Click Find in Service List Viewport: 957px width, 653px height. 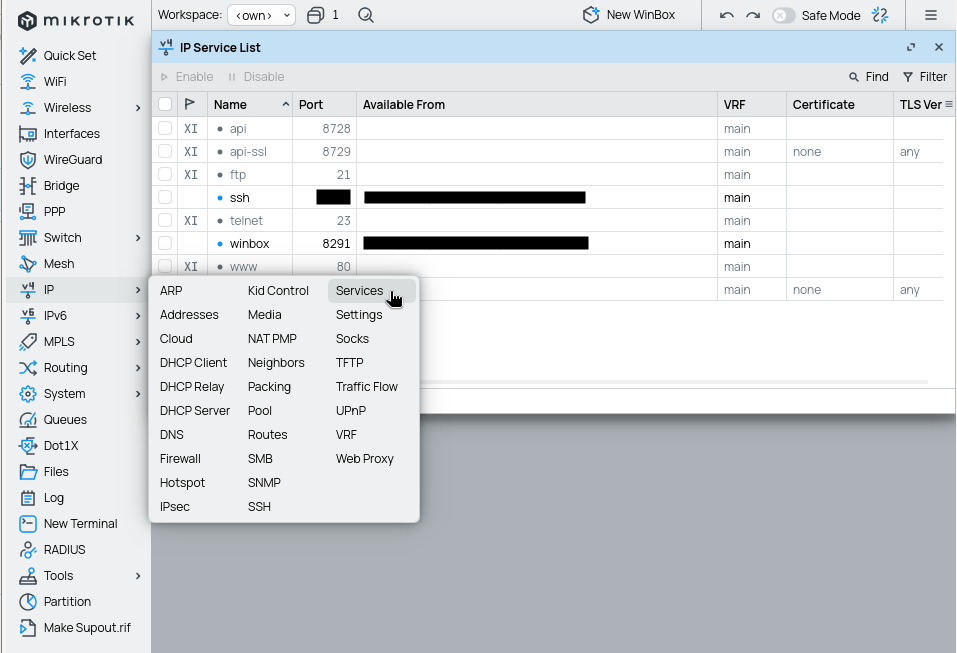pyautogui.click(x=869, y=77)
